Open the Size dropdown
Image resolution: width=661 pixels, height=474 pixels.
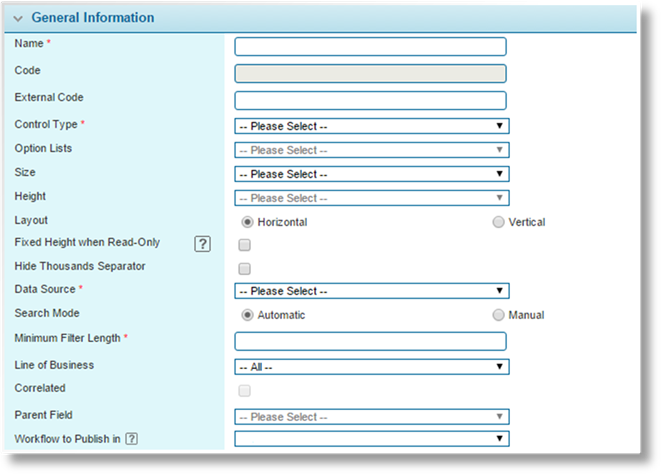point(372,174)
